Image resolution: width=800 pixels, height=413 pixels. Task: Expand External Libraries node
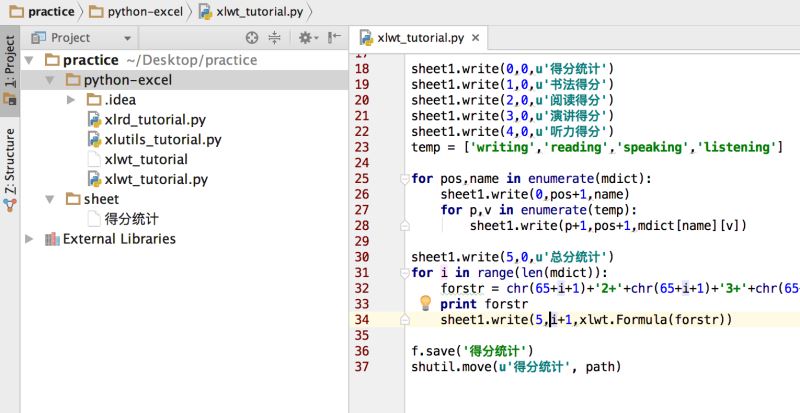(29, 238)
